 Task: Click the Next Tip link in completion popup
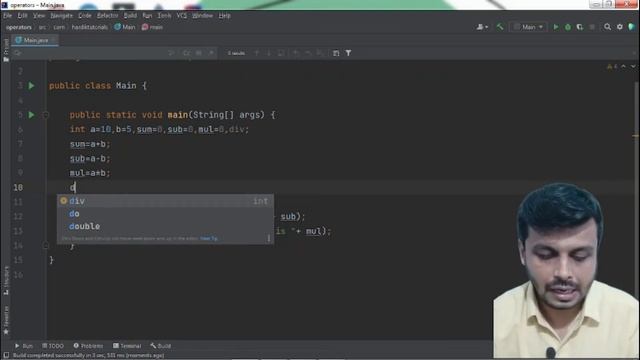click(x=209, y=238)
